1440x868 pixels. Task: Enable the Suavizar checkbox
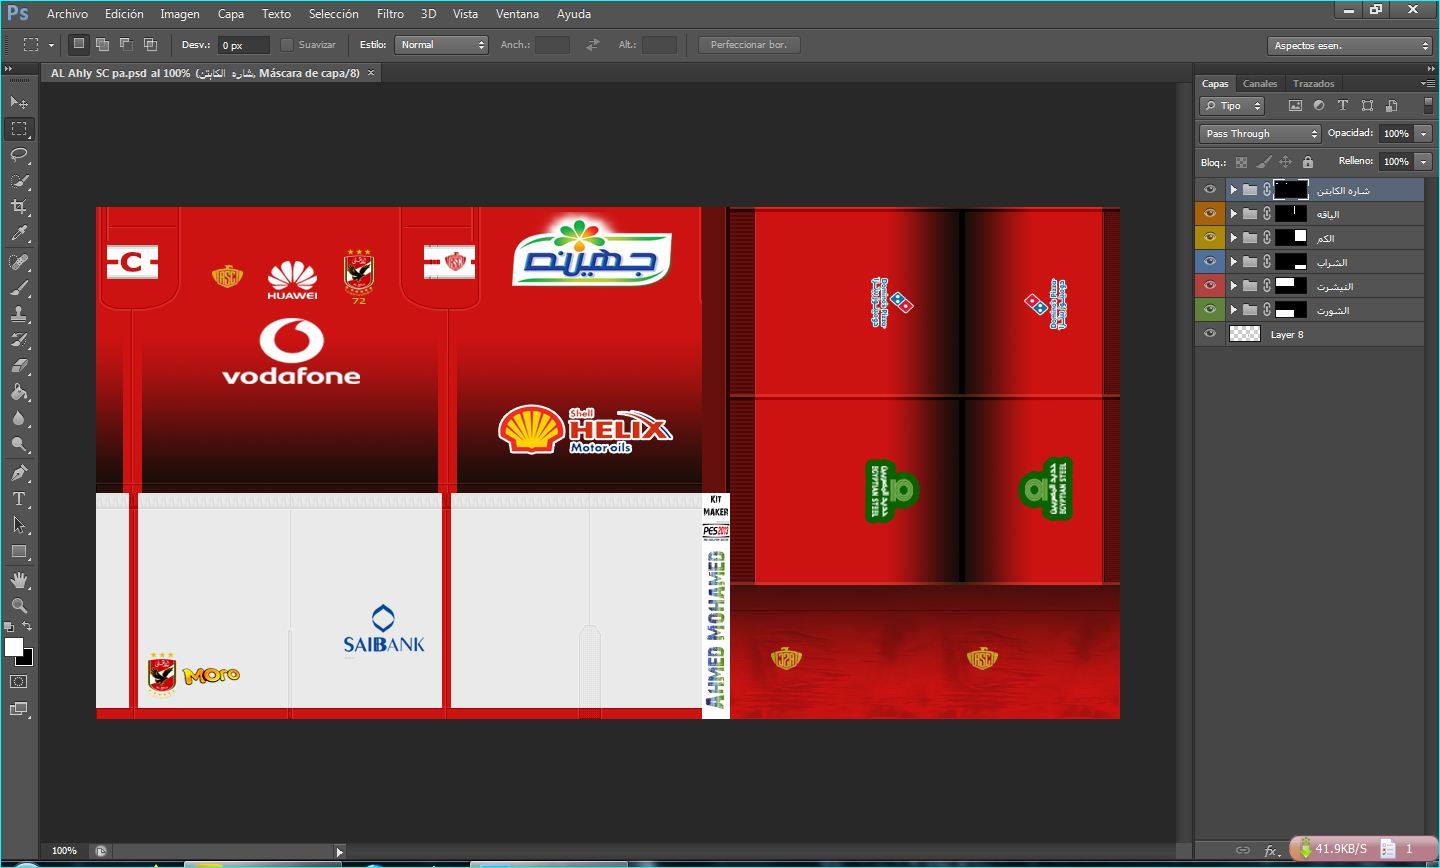(x=287, y=45)
